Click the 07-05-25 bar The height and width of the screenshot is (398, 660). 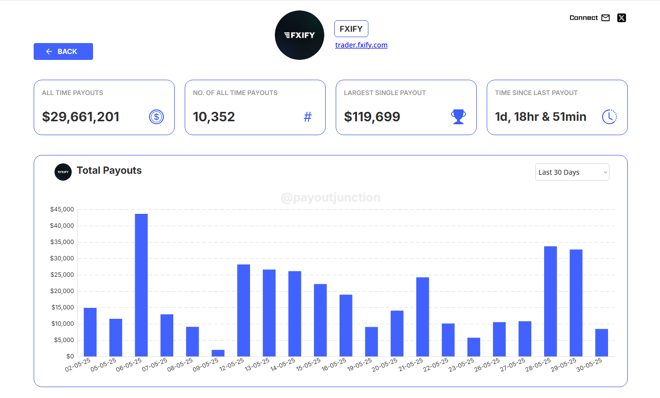[167, 335]
